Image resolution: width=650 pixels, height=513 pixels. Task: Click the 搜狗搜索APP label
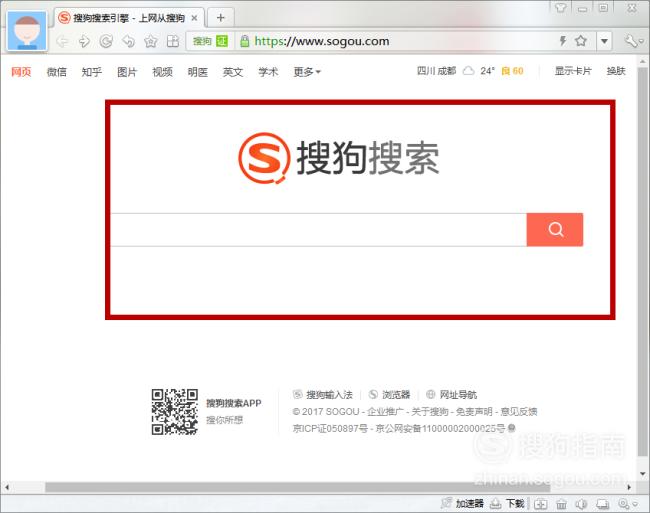(x=234, y=403)
